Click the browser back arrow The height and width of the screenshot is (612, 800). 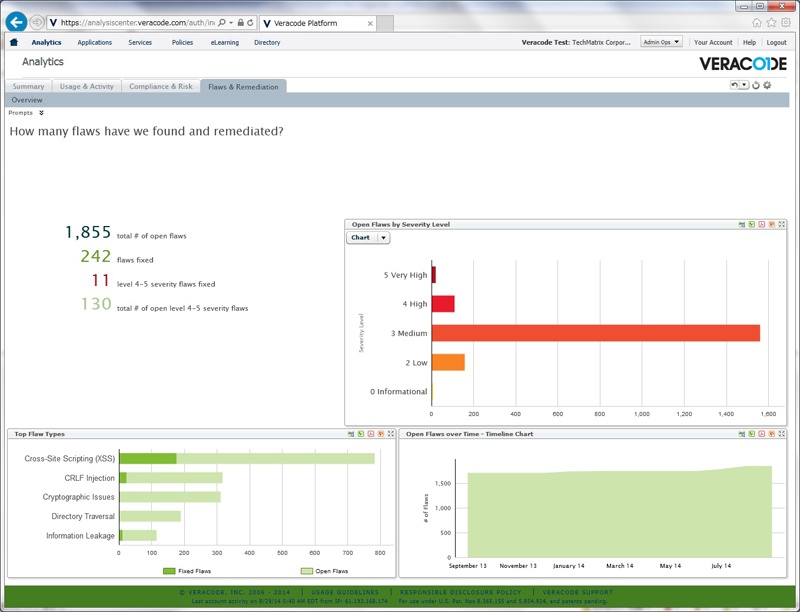pyautogui.click(x=16, y=22)
